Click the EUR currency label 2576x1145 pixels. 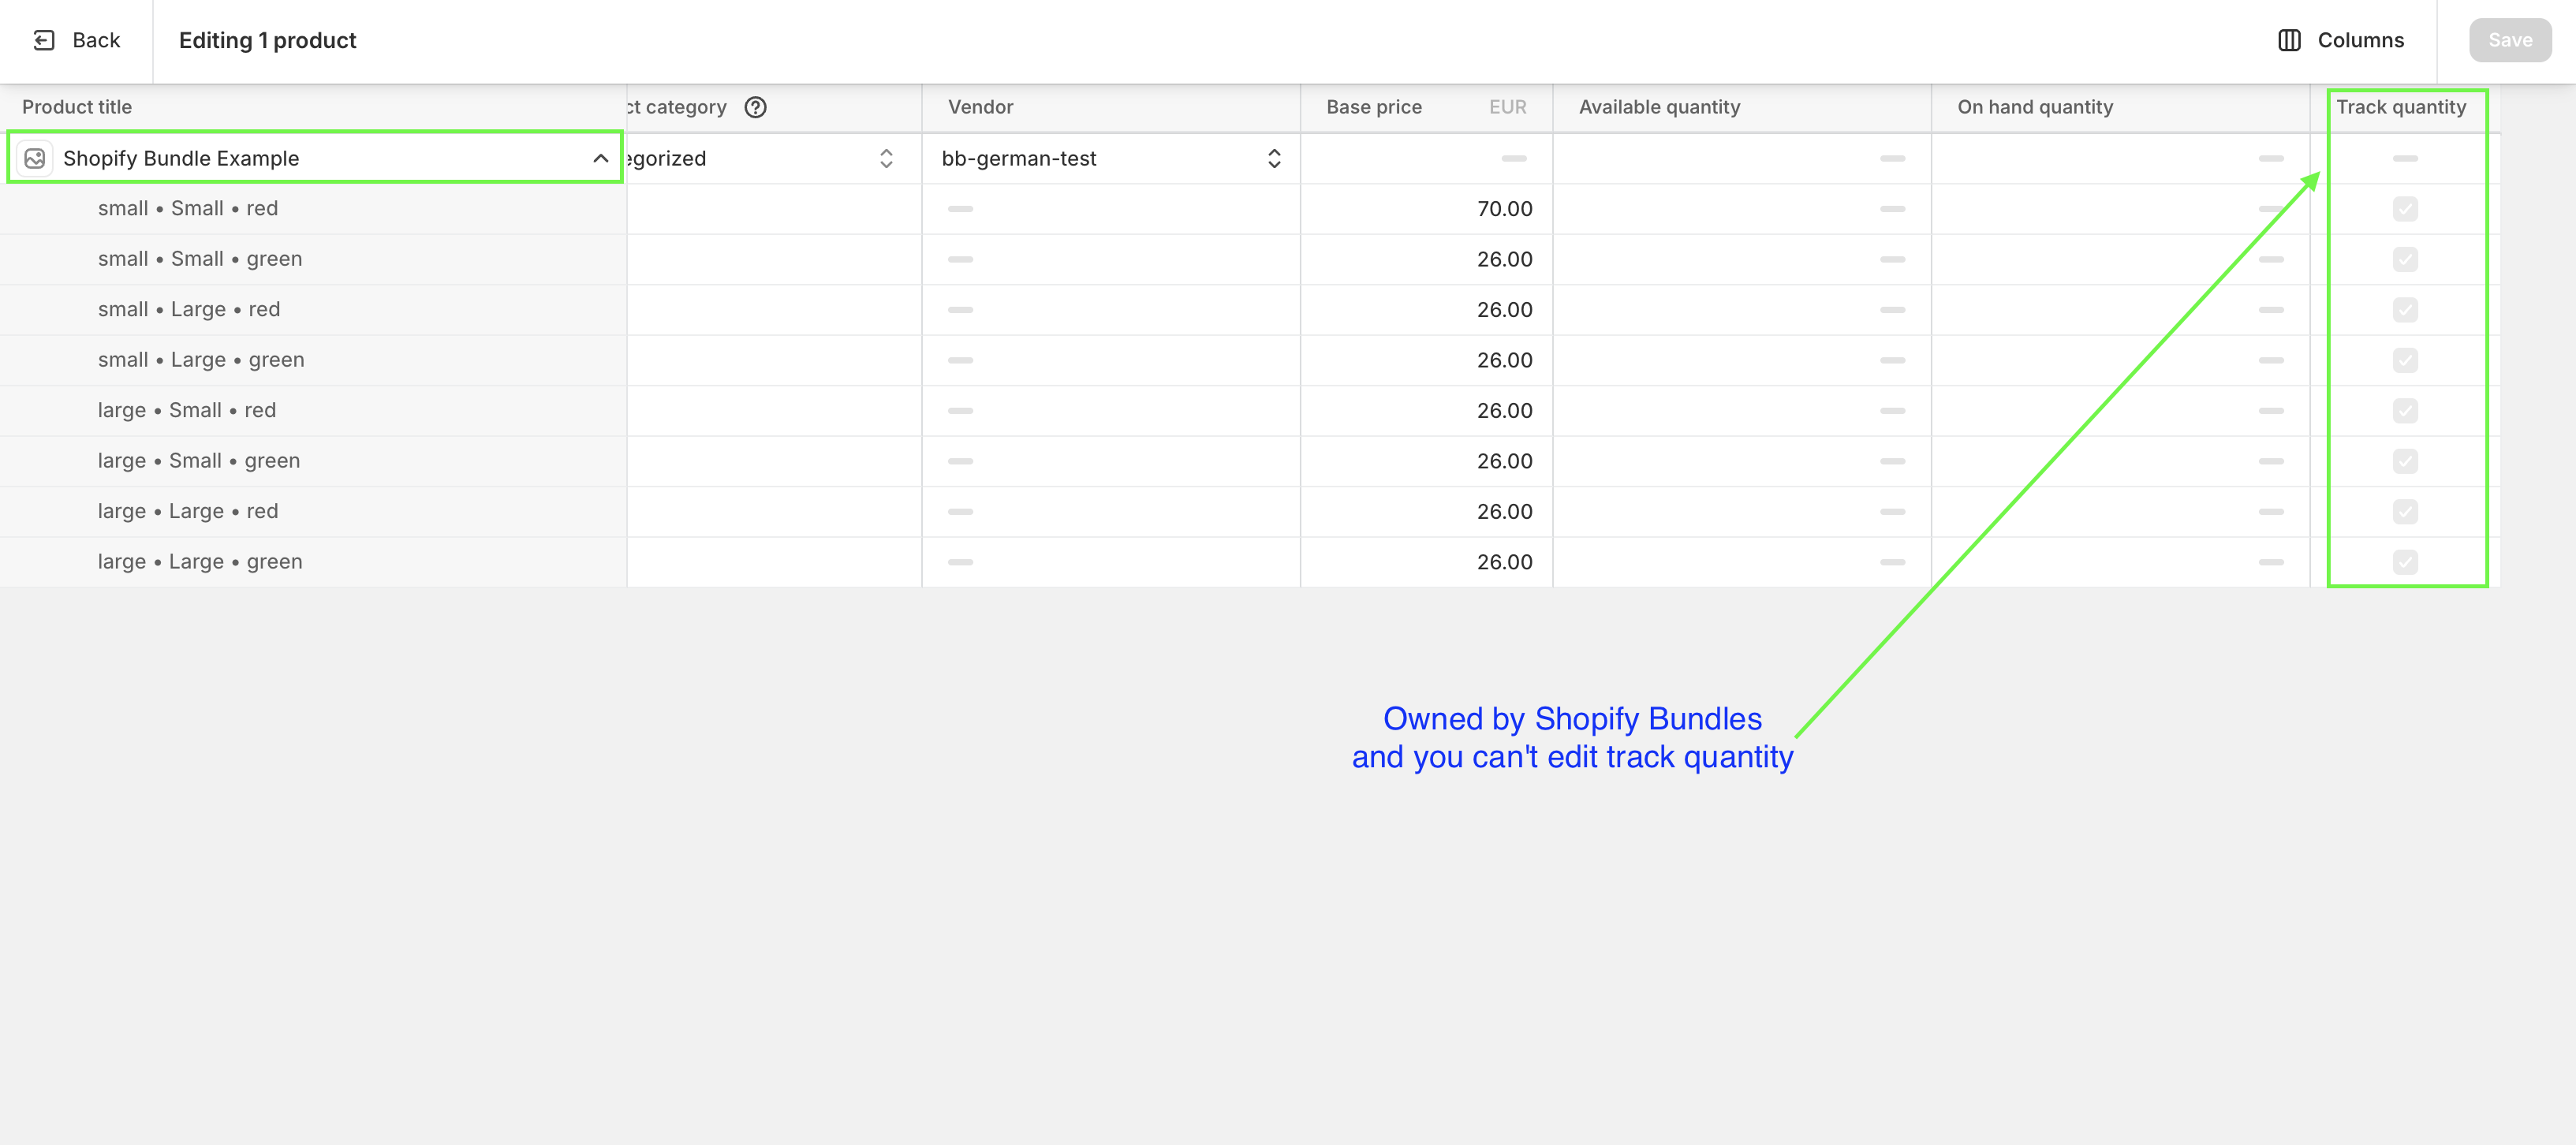(x=1507, y=107)
